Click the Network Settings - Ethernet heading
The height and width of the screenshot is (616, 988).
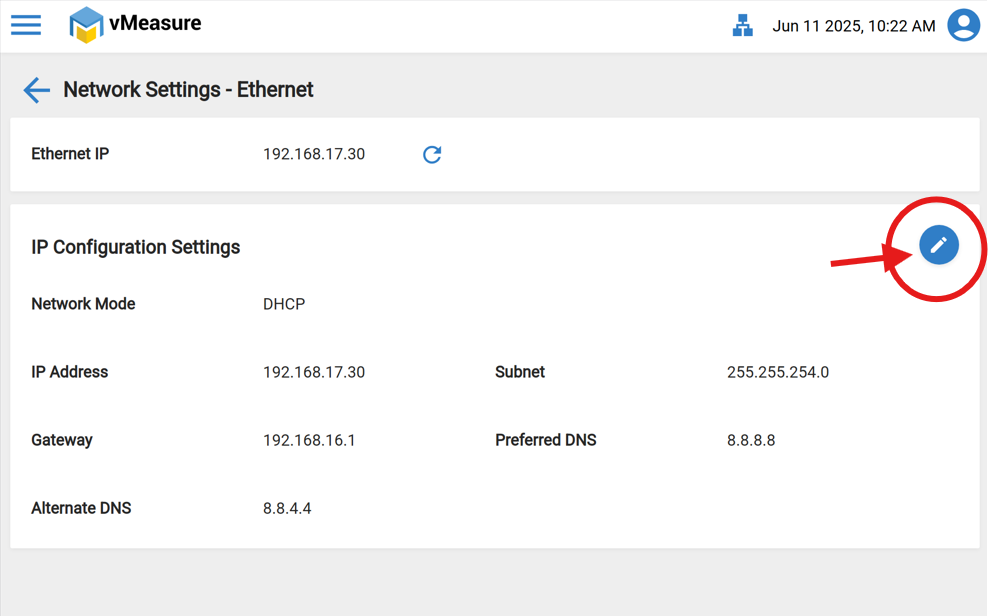click(x=188, y=90)
